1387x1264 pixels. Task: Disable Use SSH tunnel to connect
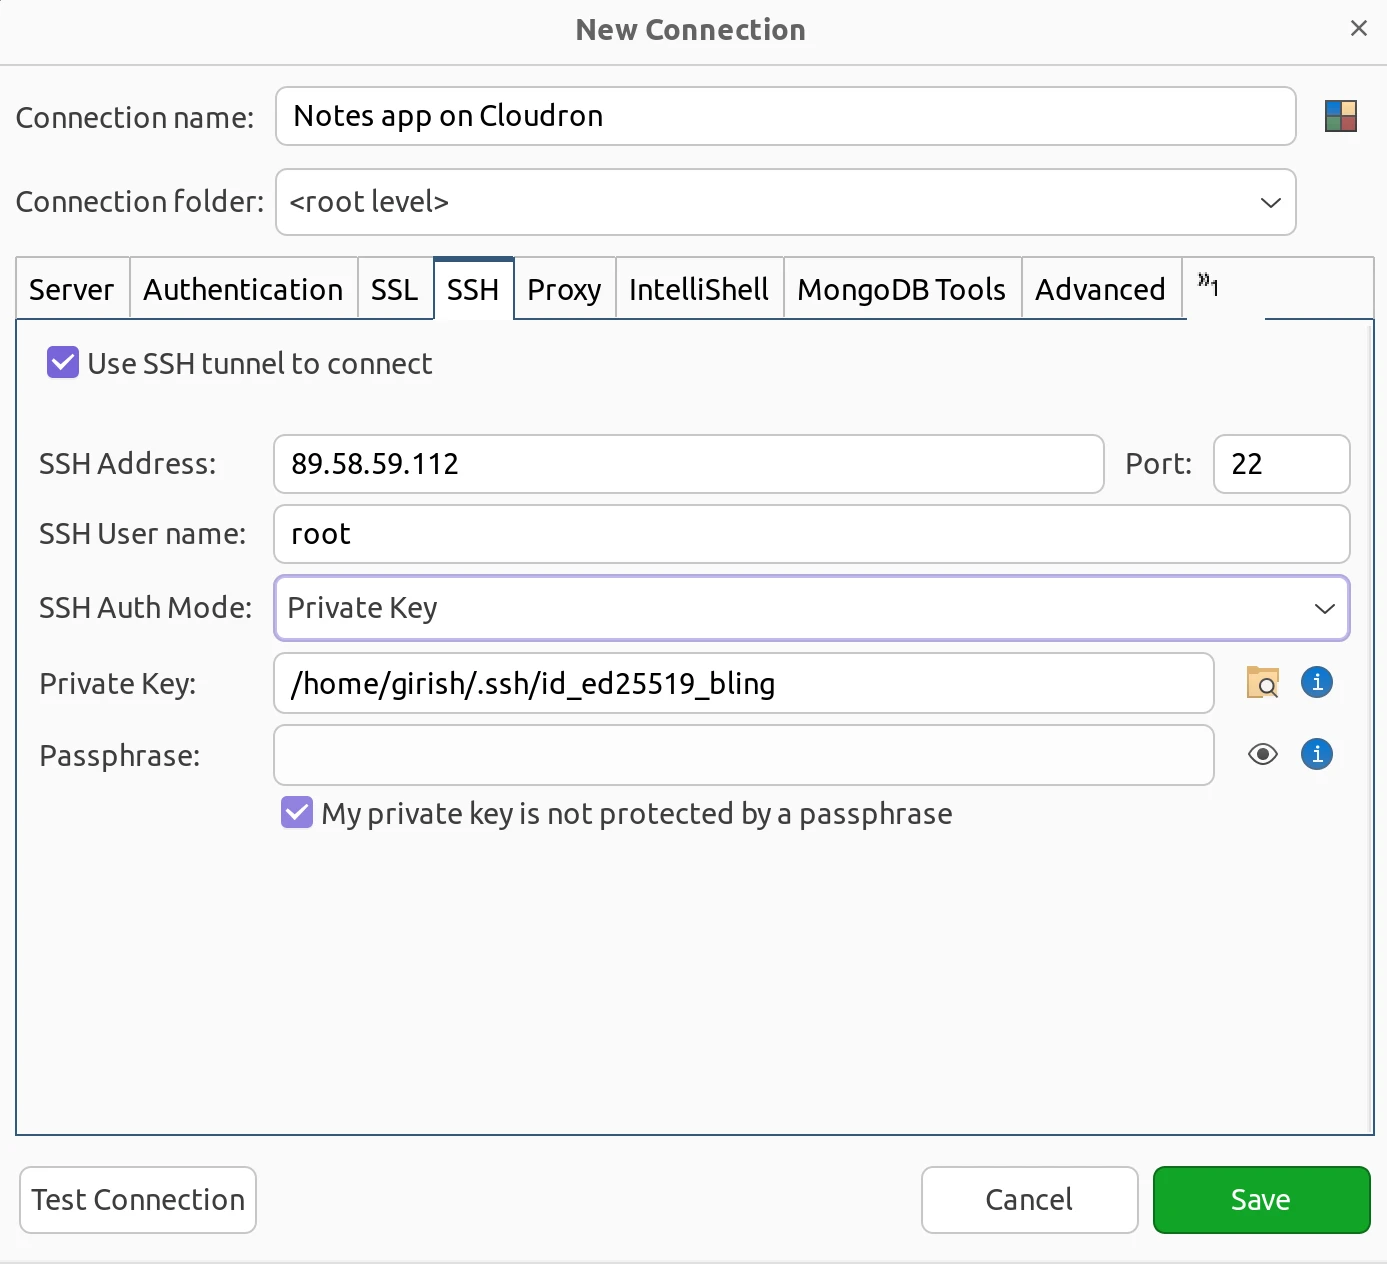[62, 363]
